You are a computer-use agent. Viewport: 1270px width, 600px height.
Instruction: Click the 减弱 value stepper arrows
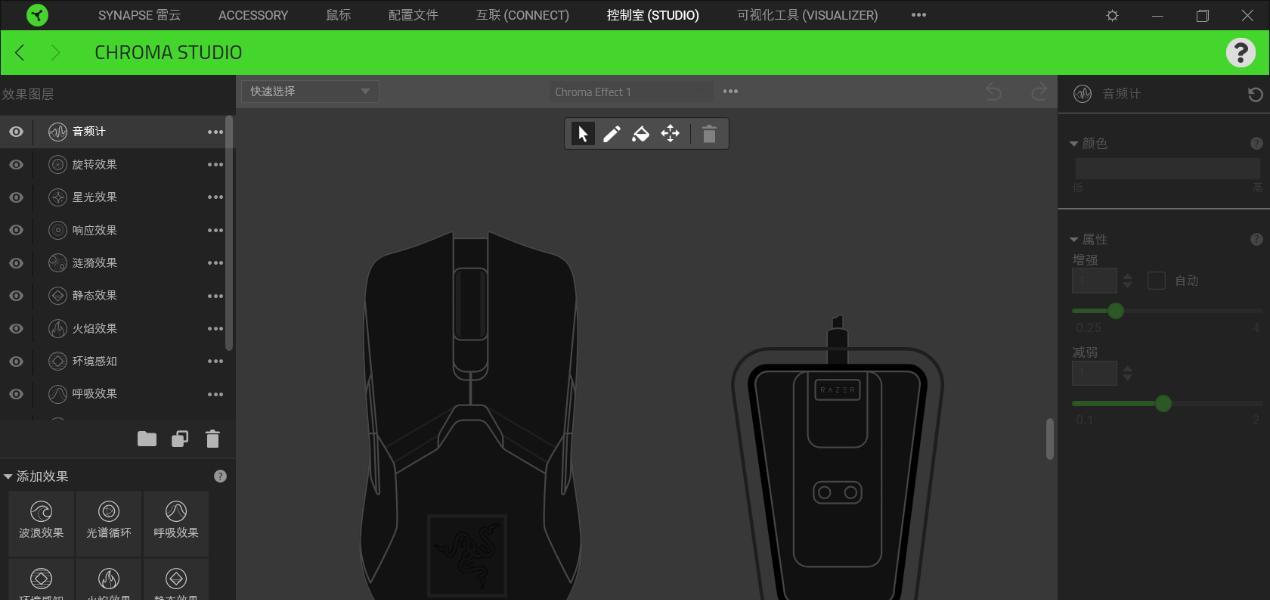click(x=1128, y=373)
